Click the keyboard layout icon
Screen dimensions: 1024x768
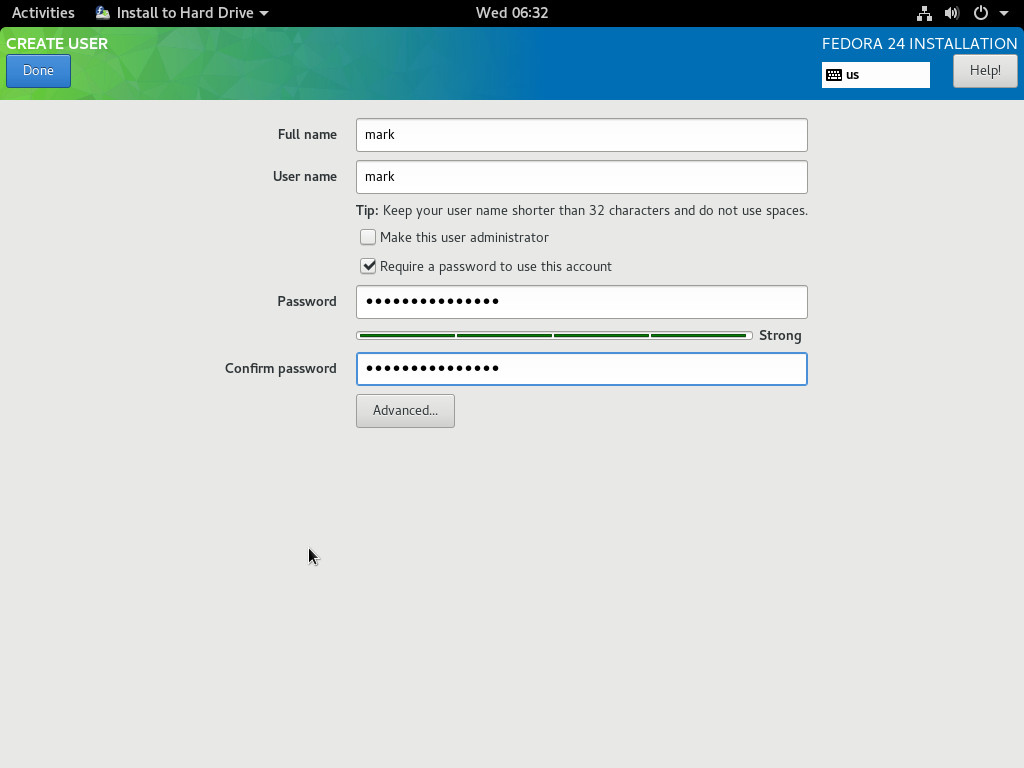[834, 75]
